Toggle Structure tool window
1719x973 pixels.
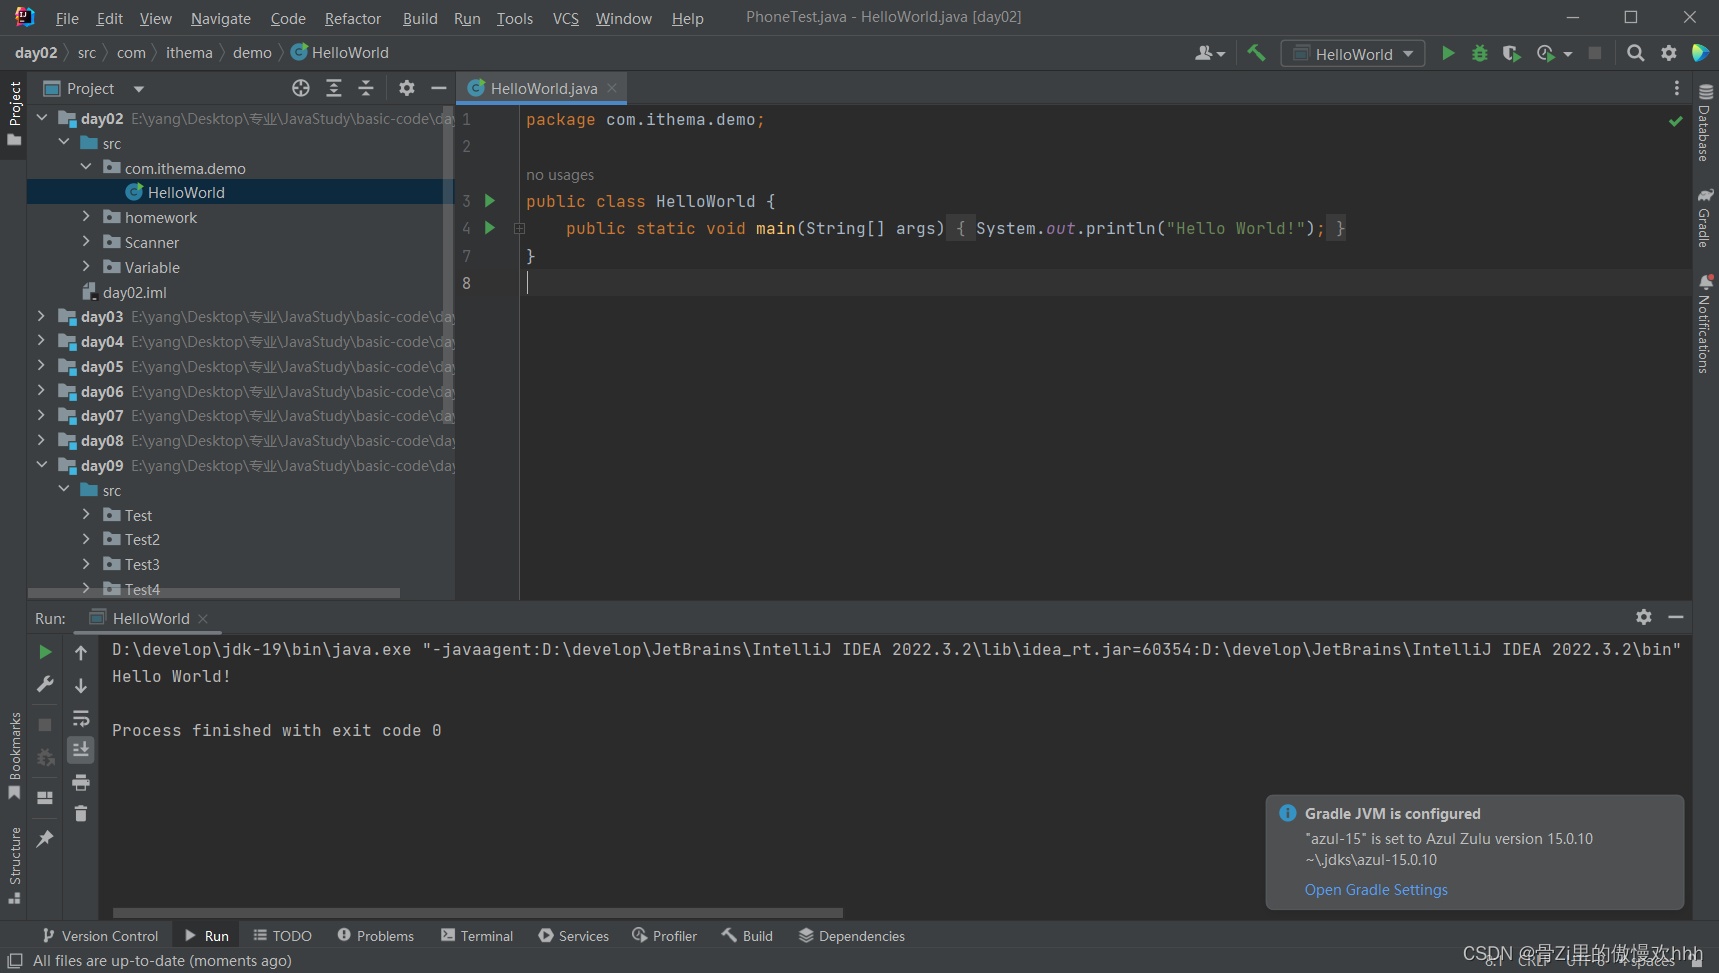coord(14,865)
